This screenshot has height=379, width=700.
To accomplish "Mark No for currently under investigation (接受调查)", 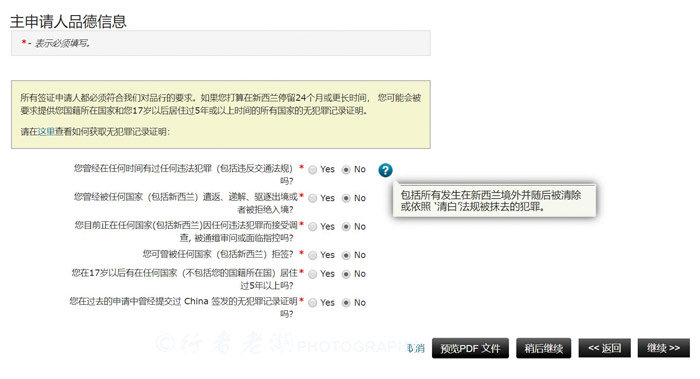I will click(346, 227).
